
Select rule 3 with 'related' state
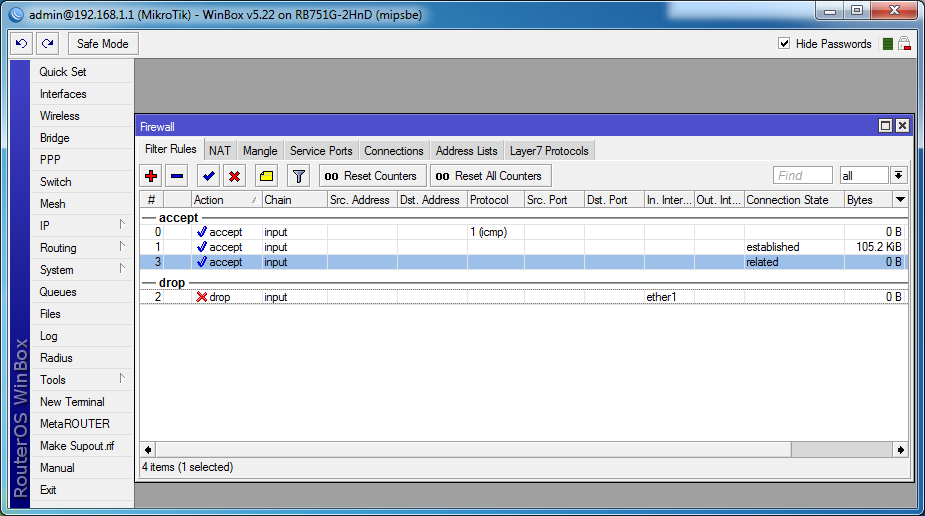(x=523, y=262)
